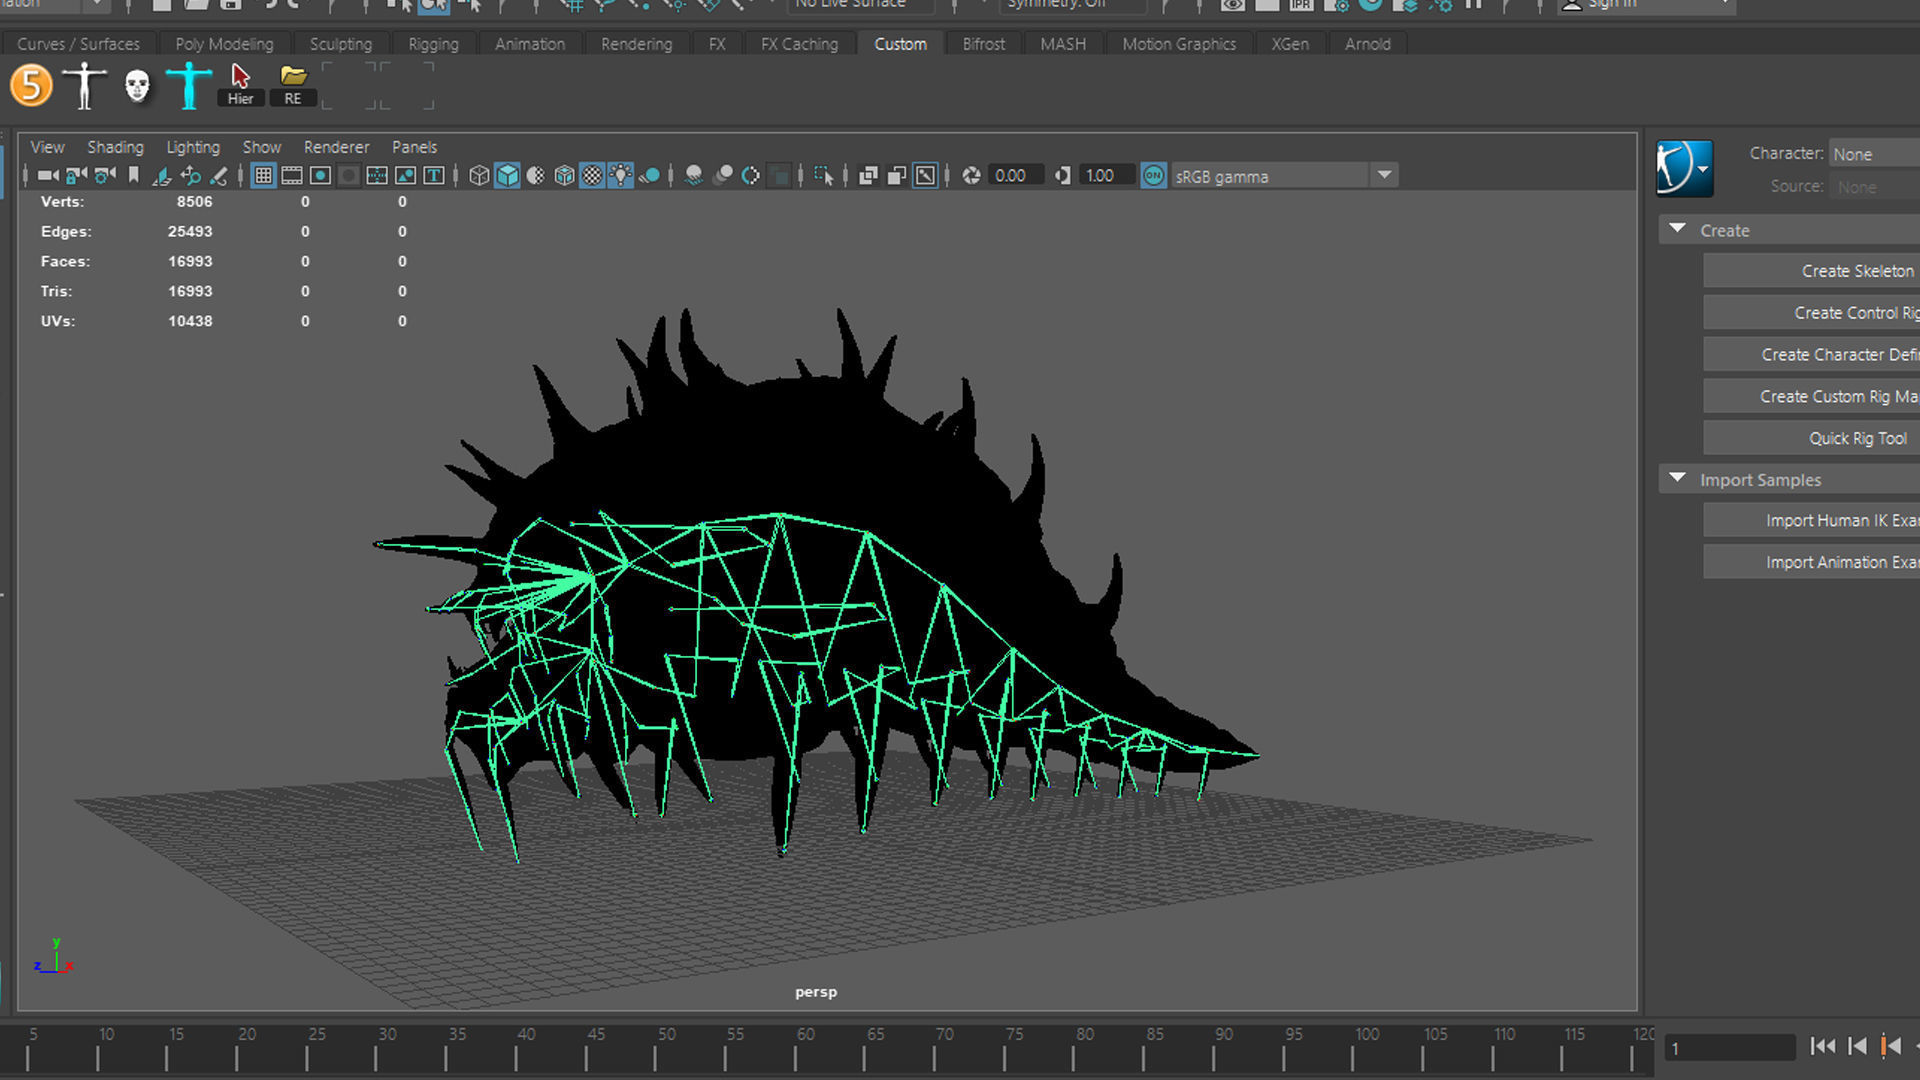Toggle Multisample Anti-aliasing
This screenshot has height=1080, width=1920.
(x=750, y=176)
